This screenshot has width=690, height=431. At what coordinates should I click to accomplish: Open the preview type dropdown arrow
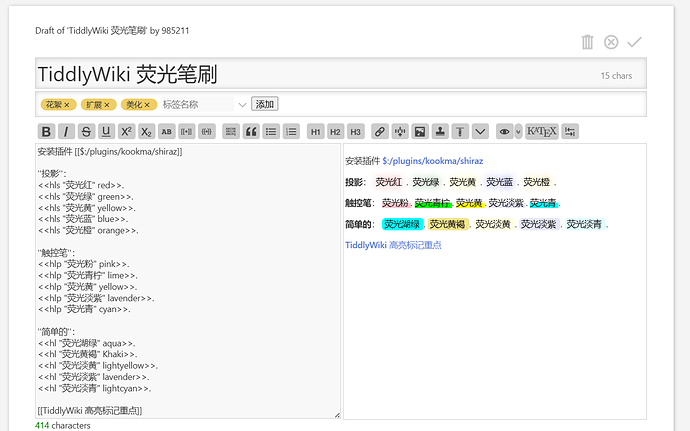[518, 131]
